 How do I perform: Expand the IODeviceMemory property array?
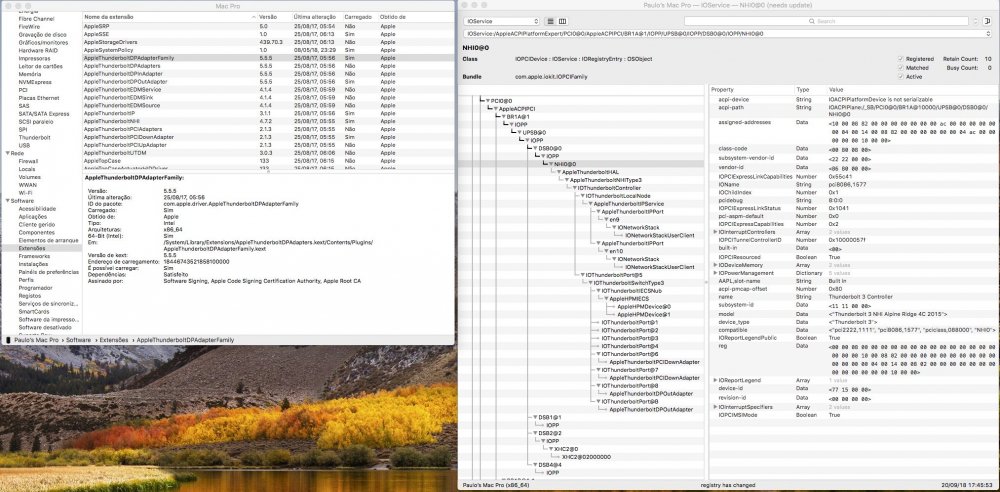pos(715,265)
